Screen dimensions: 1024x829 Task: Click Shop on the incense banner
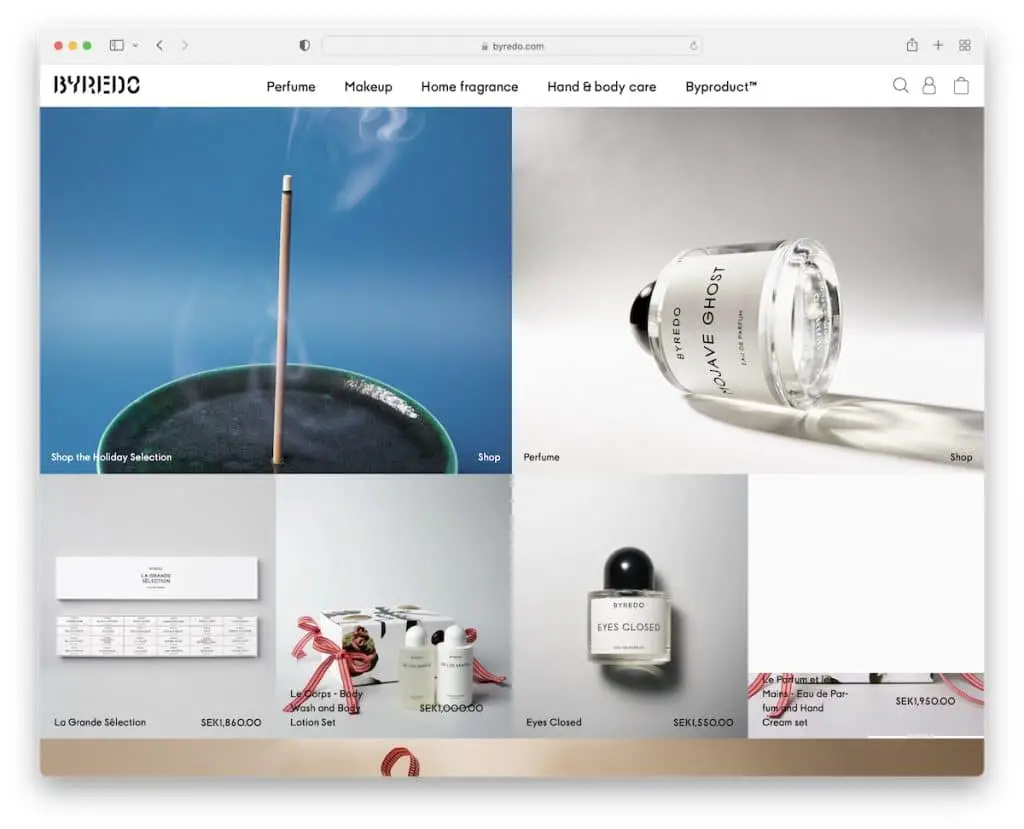click(x=489, y=457)
